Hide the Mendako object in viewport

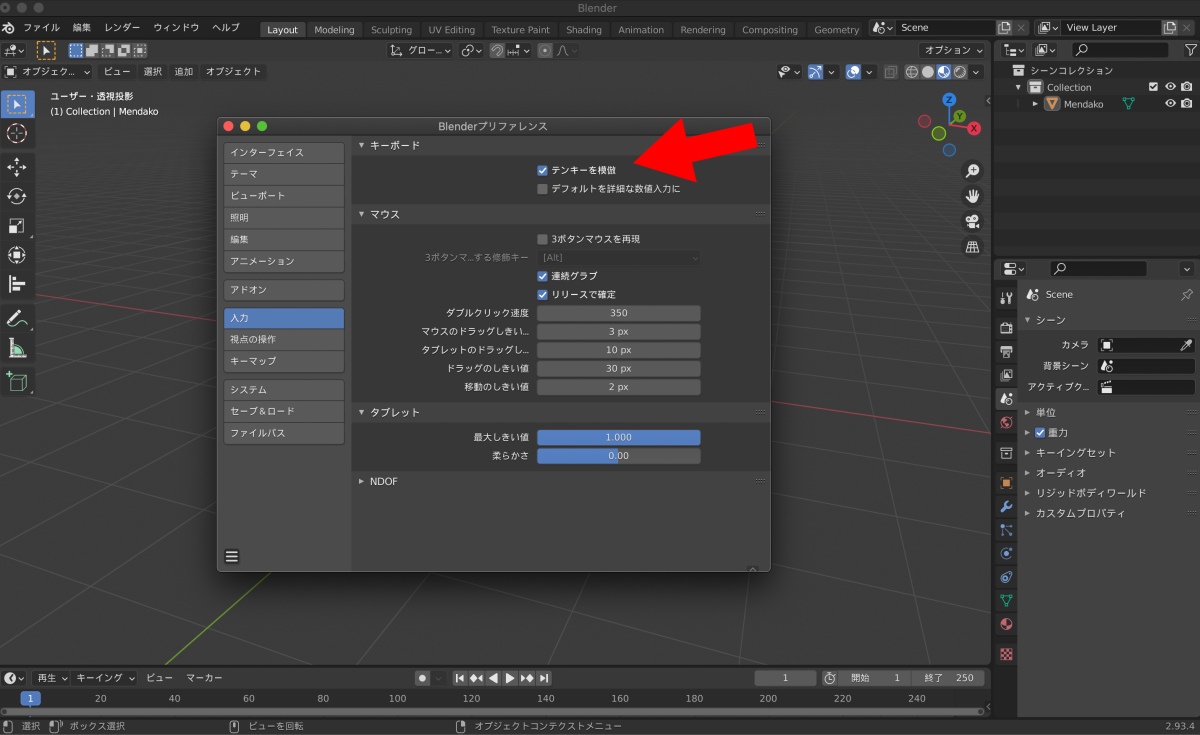tap(1170, 104)
